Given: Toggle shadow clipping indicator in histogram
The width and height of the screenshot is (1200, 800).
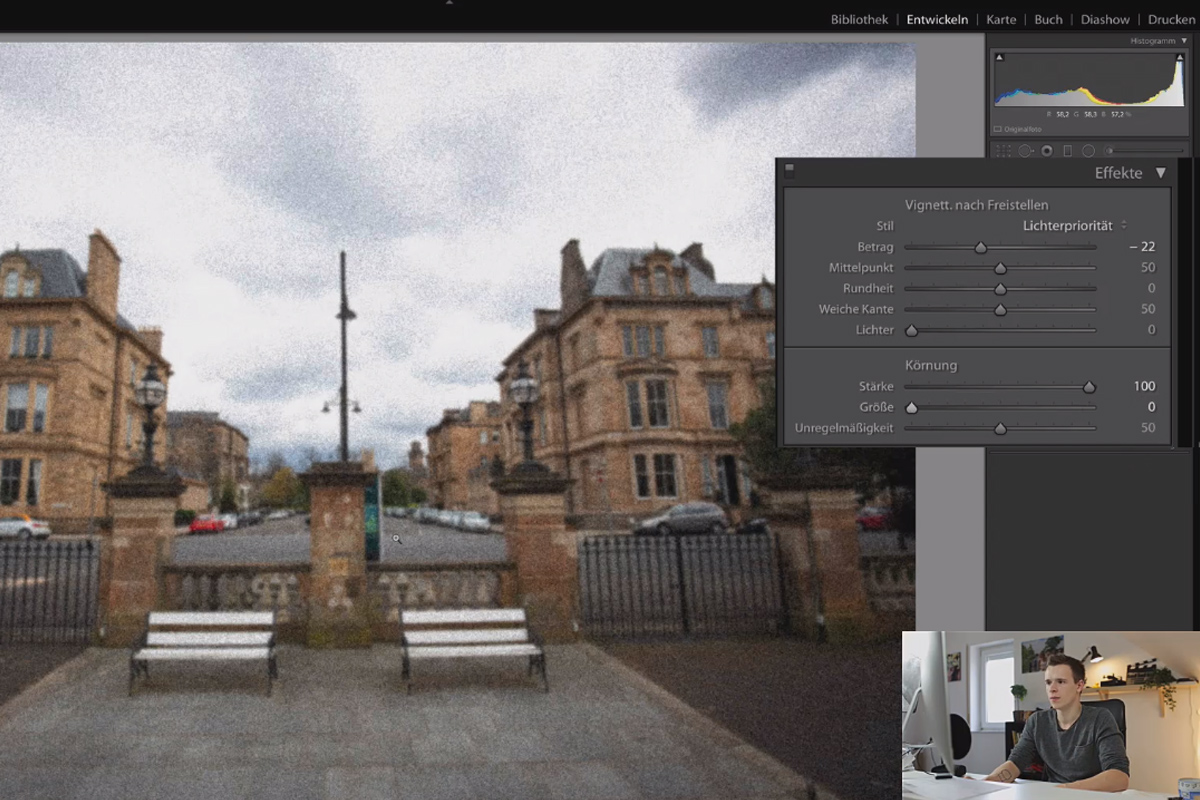Looking at the screenshot, I should coord(999,58).
